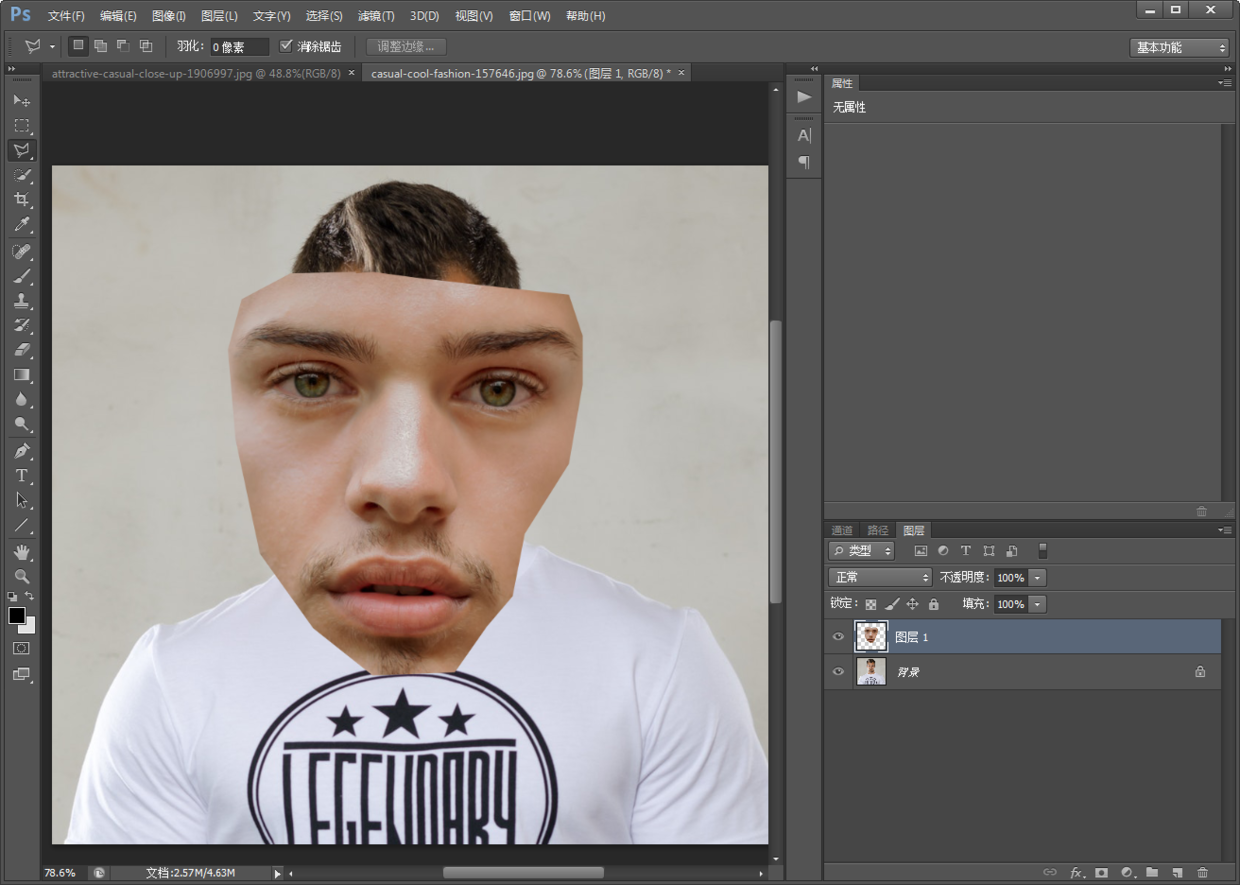Image resolution: width=1240 pixels, height=885 pixels.
Task: Select the Move tool
Action: pyautogui.click(x=21, y=101)
